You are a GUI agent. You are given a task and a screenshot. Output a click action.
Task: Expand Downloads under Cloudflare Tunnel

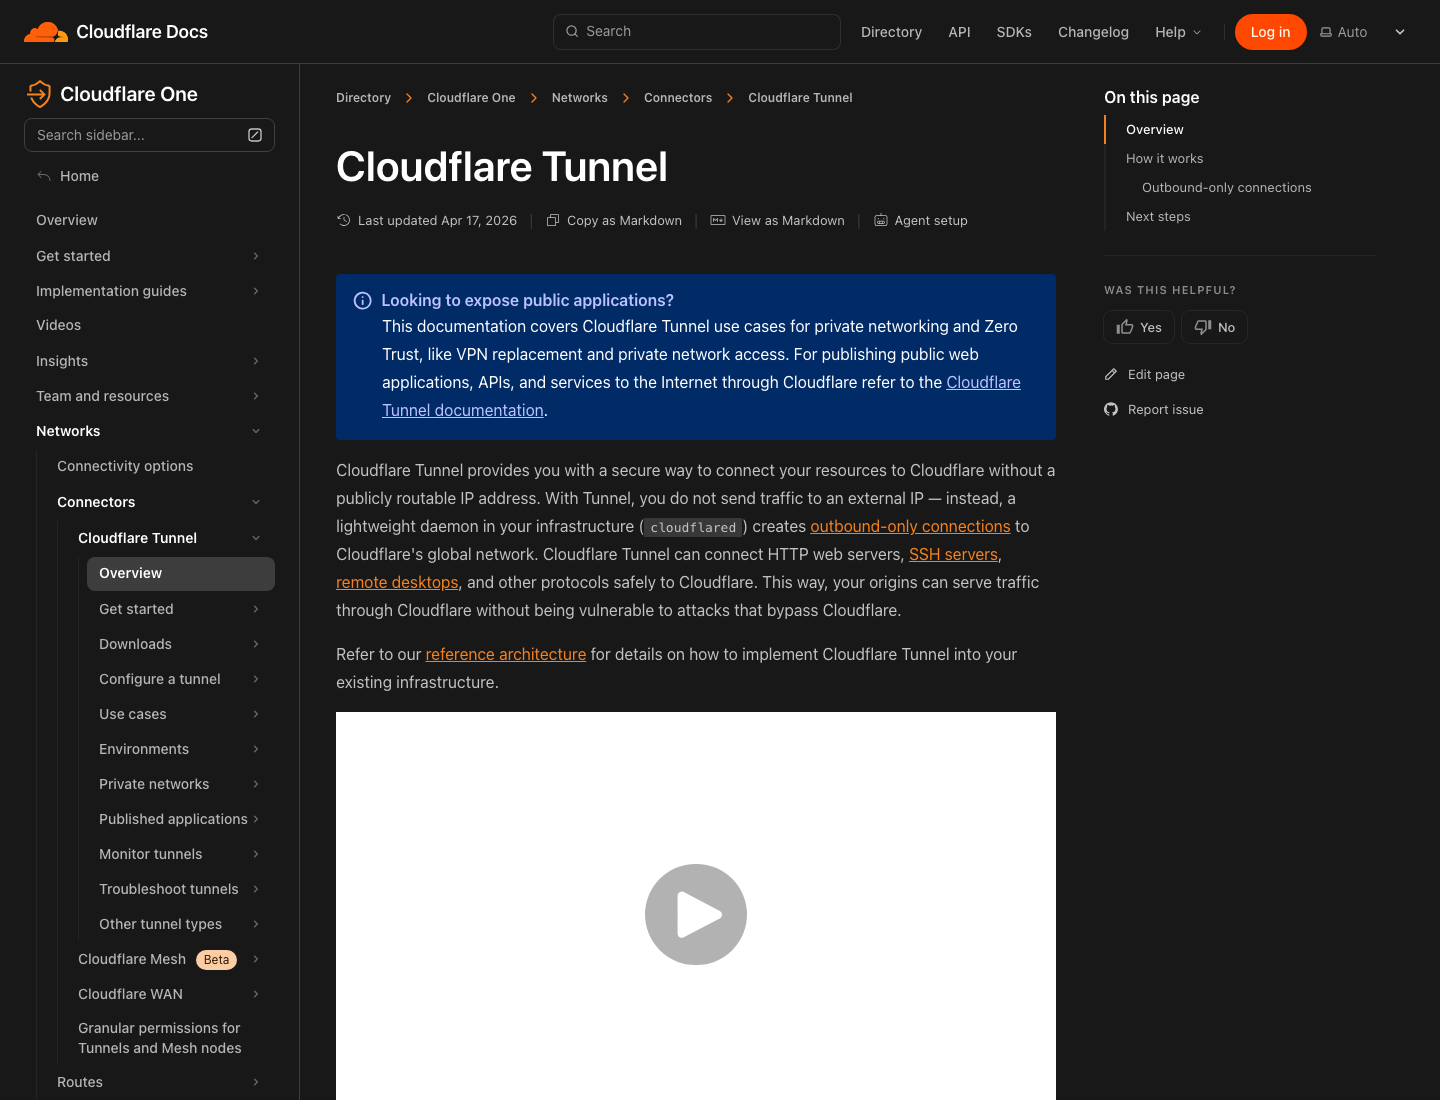pyautogui.click(x=256, y=644)
